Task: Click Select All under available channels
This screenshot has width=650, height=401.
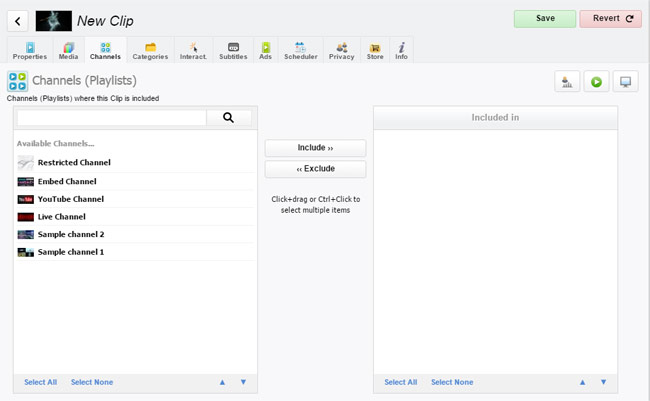Action: point(40,382)
